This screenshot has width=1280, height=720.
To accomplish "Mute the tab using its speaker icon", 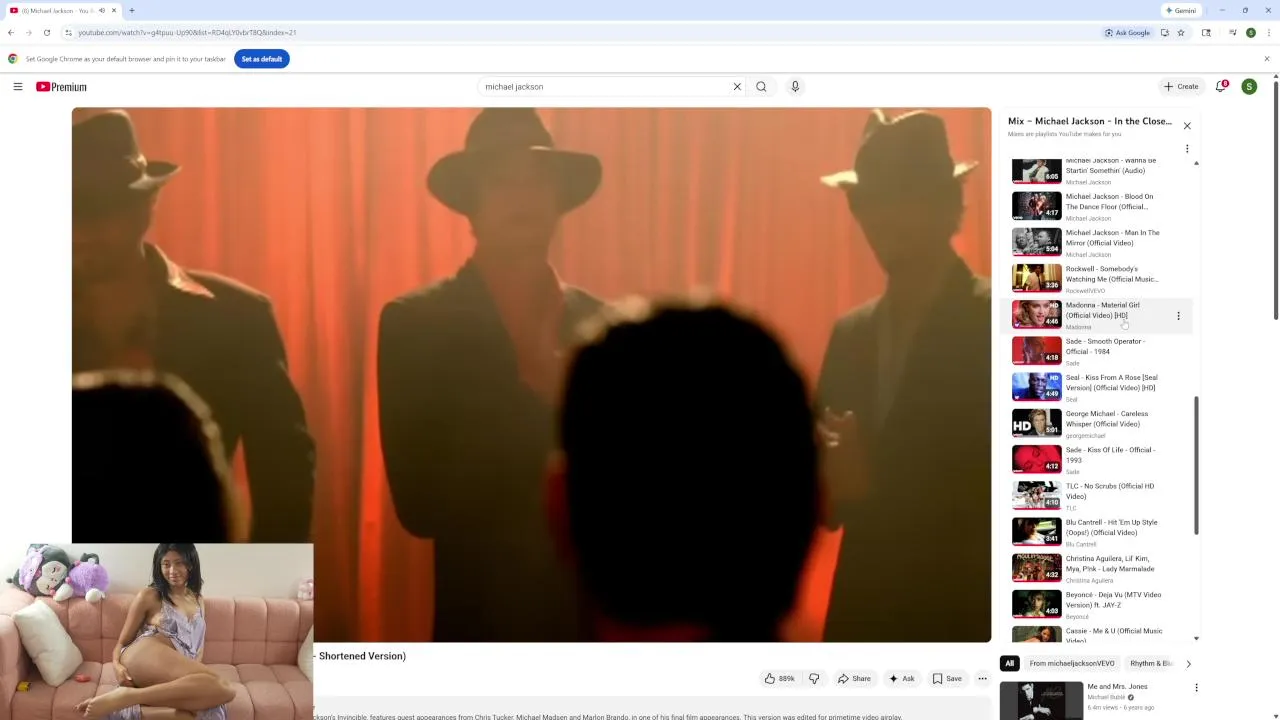I will coord(101,10).
